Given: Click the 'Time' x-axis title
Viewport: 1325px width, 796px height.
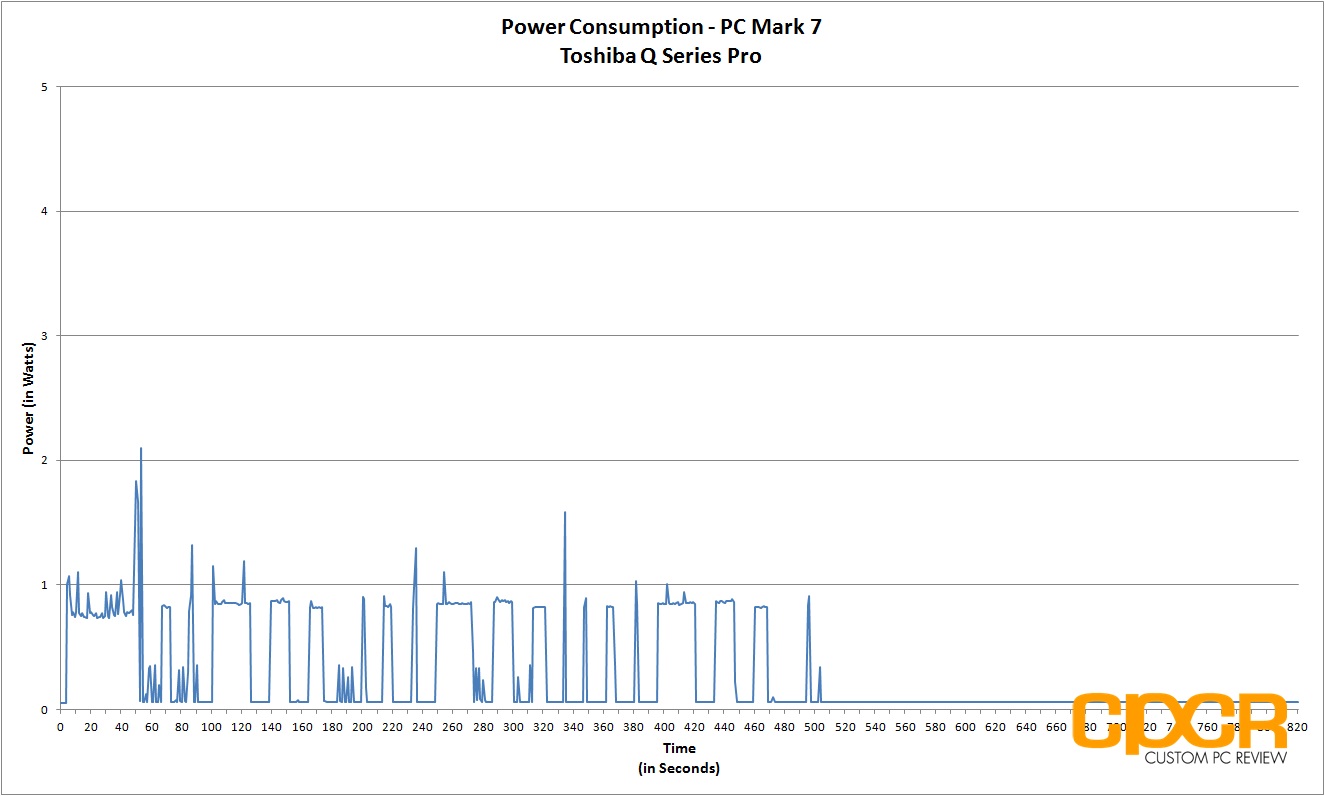Looking at the screenshot, I should 678,748.
